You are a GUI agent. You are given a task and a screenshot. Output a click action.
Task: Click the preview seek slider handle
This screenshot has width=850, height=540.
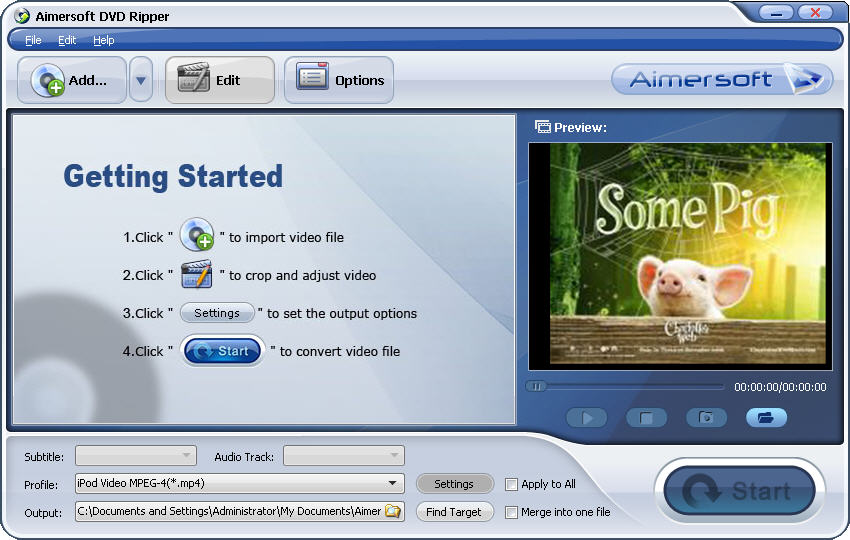(536, 387)
